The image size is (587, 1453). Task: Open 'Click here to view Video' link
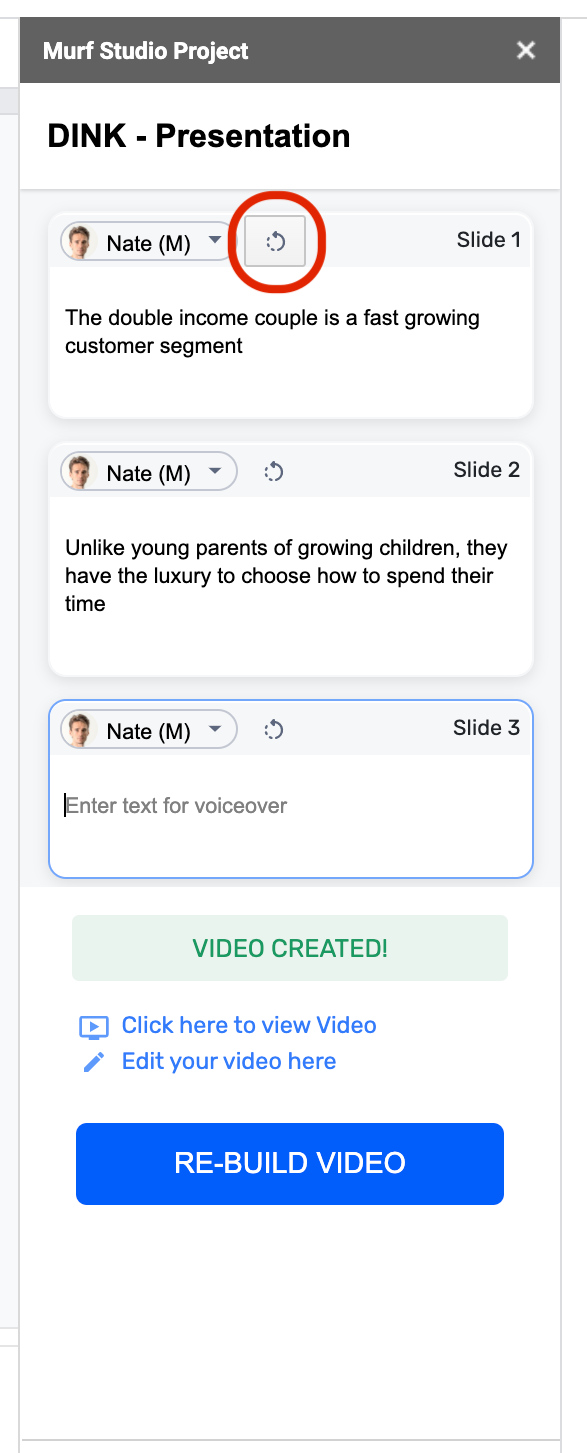click(249, 1025)
